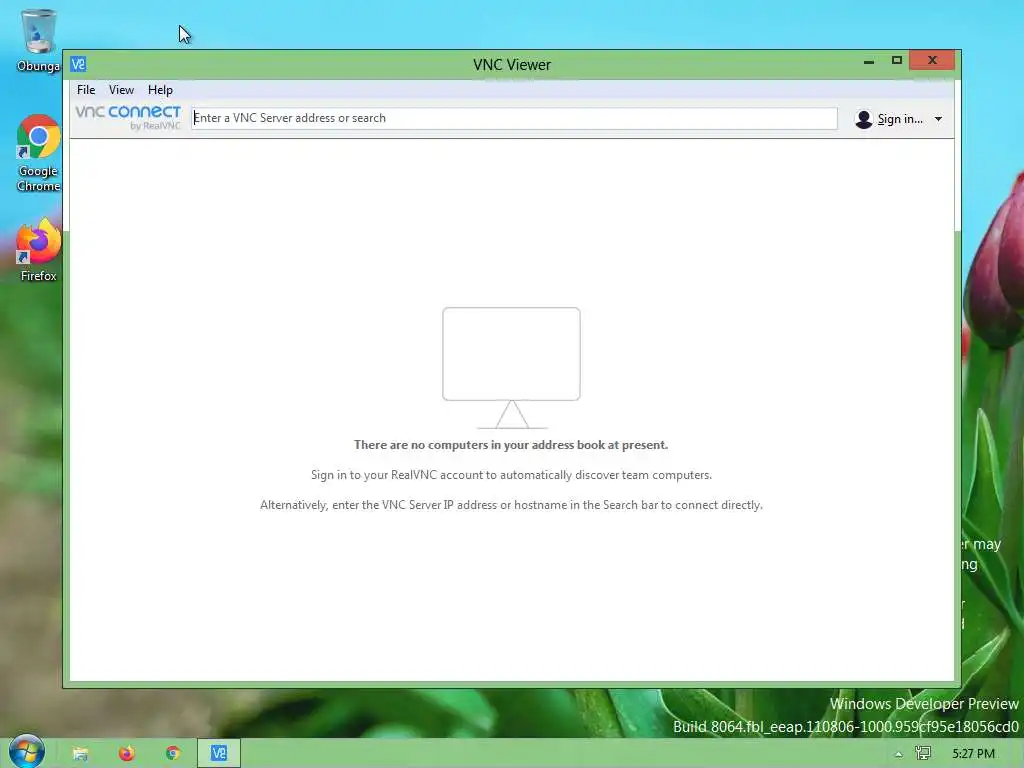Show hidden system tray icons

tap(899, 754)
